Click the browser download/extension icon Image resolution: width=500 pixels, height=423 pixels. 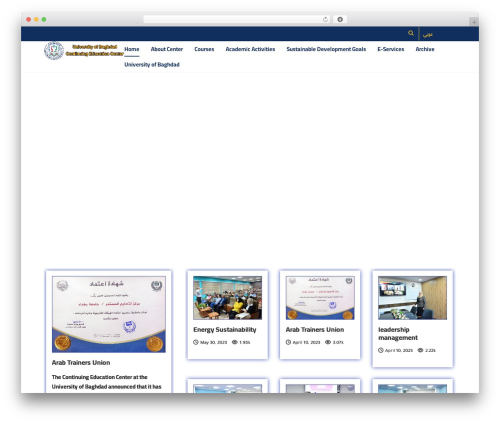pyautogui.click(x=340, y=19)
